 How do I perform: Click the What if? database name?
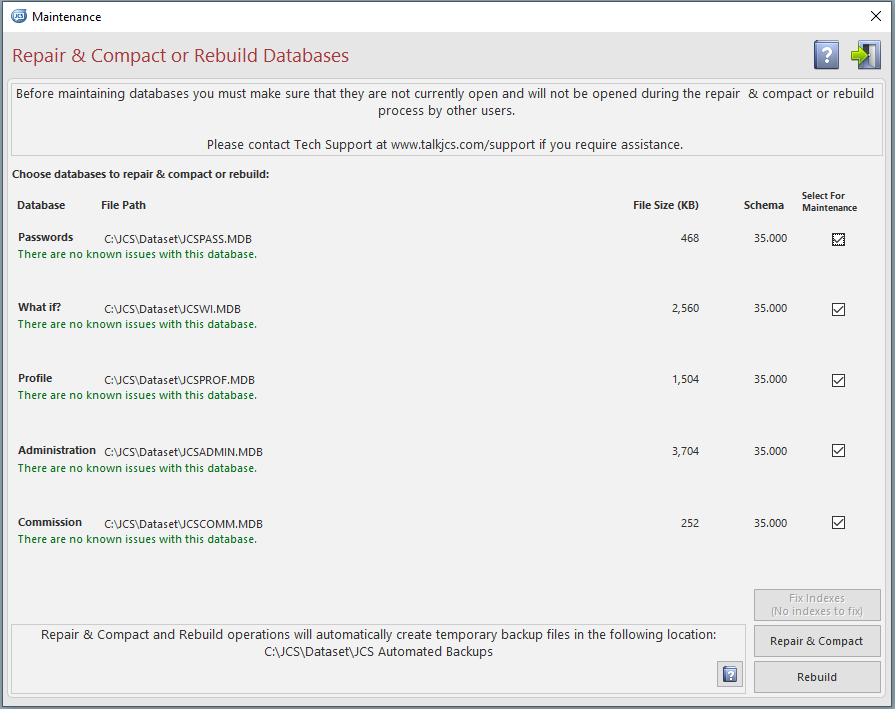click(39, 307)
